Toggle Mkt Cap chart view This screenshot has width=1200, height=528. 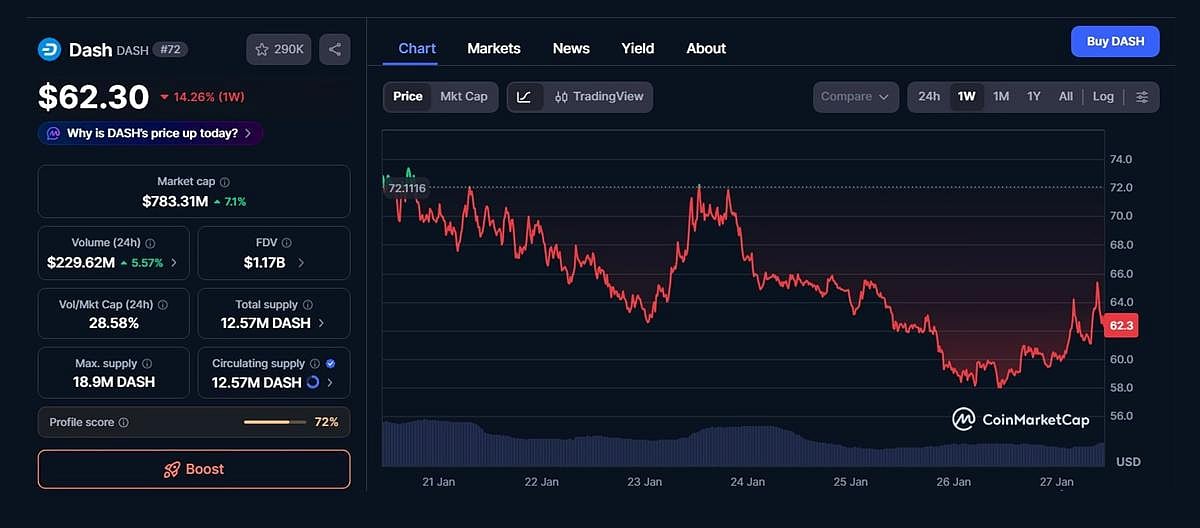coord(464,97)
